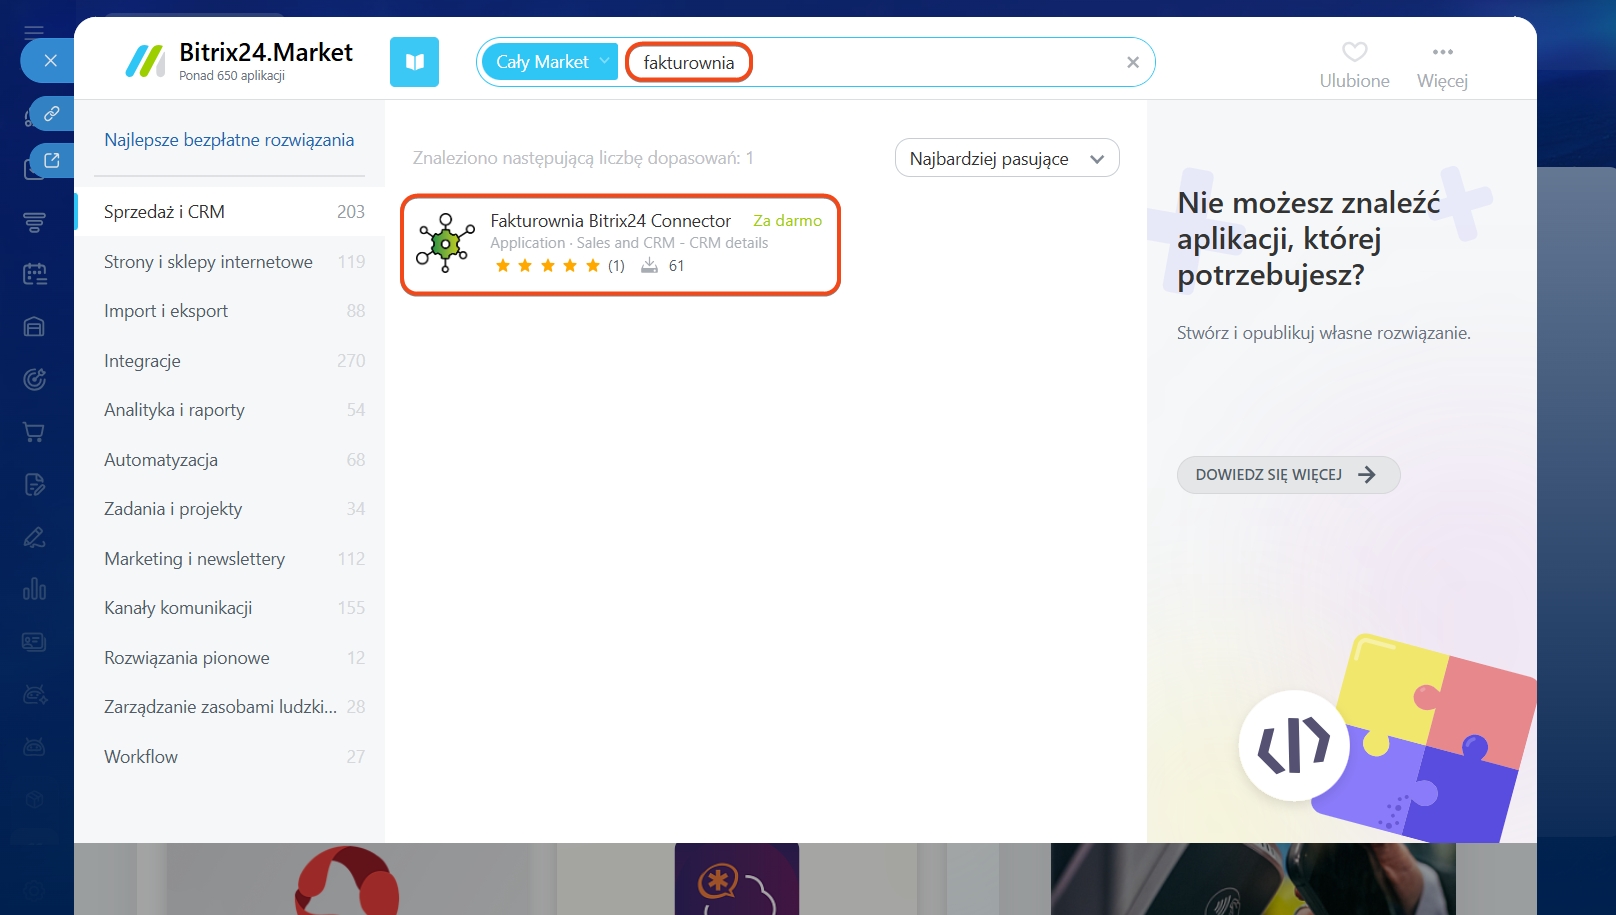Open Market in new window icon
This screenshot has height=915, width=1616.
pyautogui.click(x=52, y=160)
